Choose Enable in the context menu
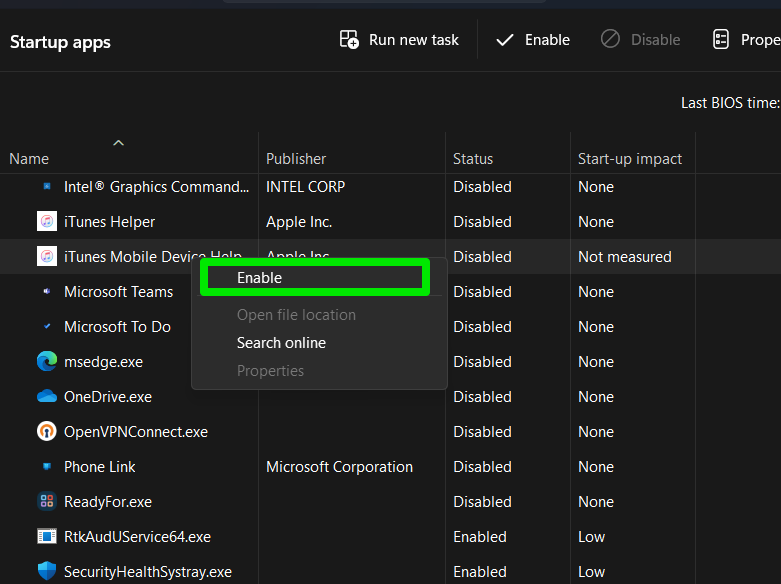The height and width of the screenshot is (584, 781). [315, 278]
